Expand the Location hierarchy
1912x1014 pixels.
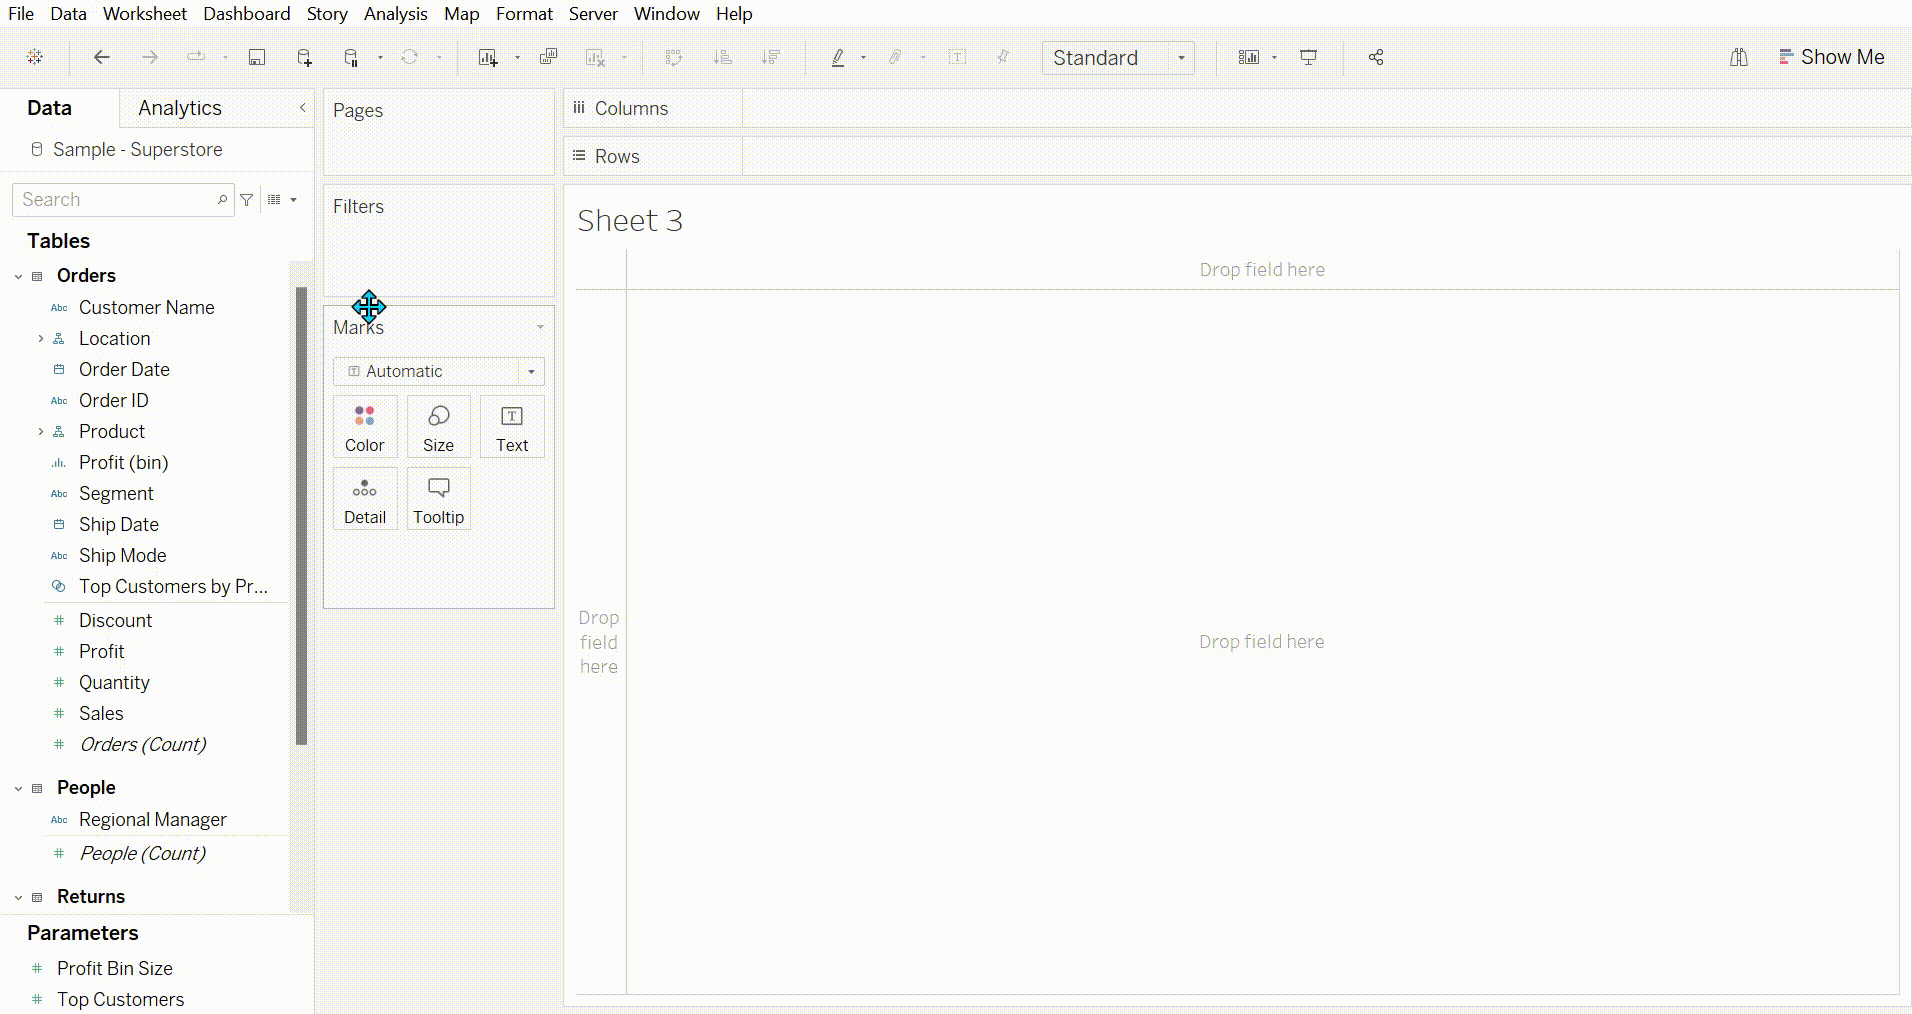click(41, 339)
